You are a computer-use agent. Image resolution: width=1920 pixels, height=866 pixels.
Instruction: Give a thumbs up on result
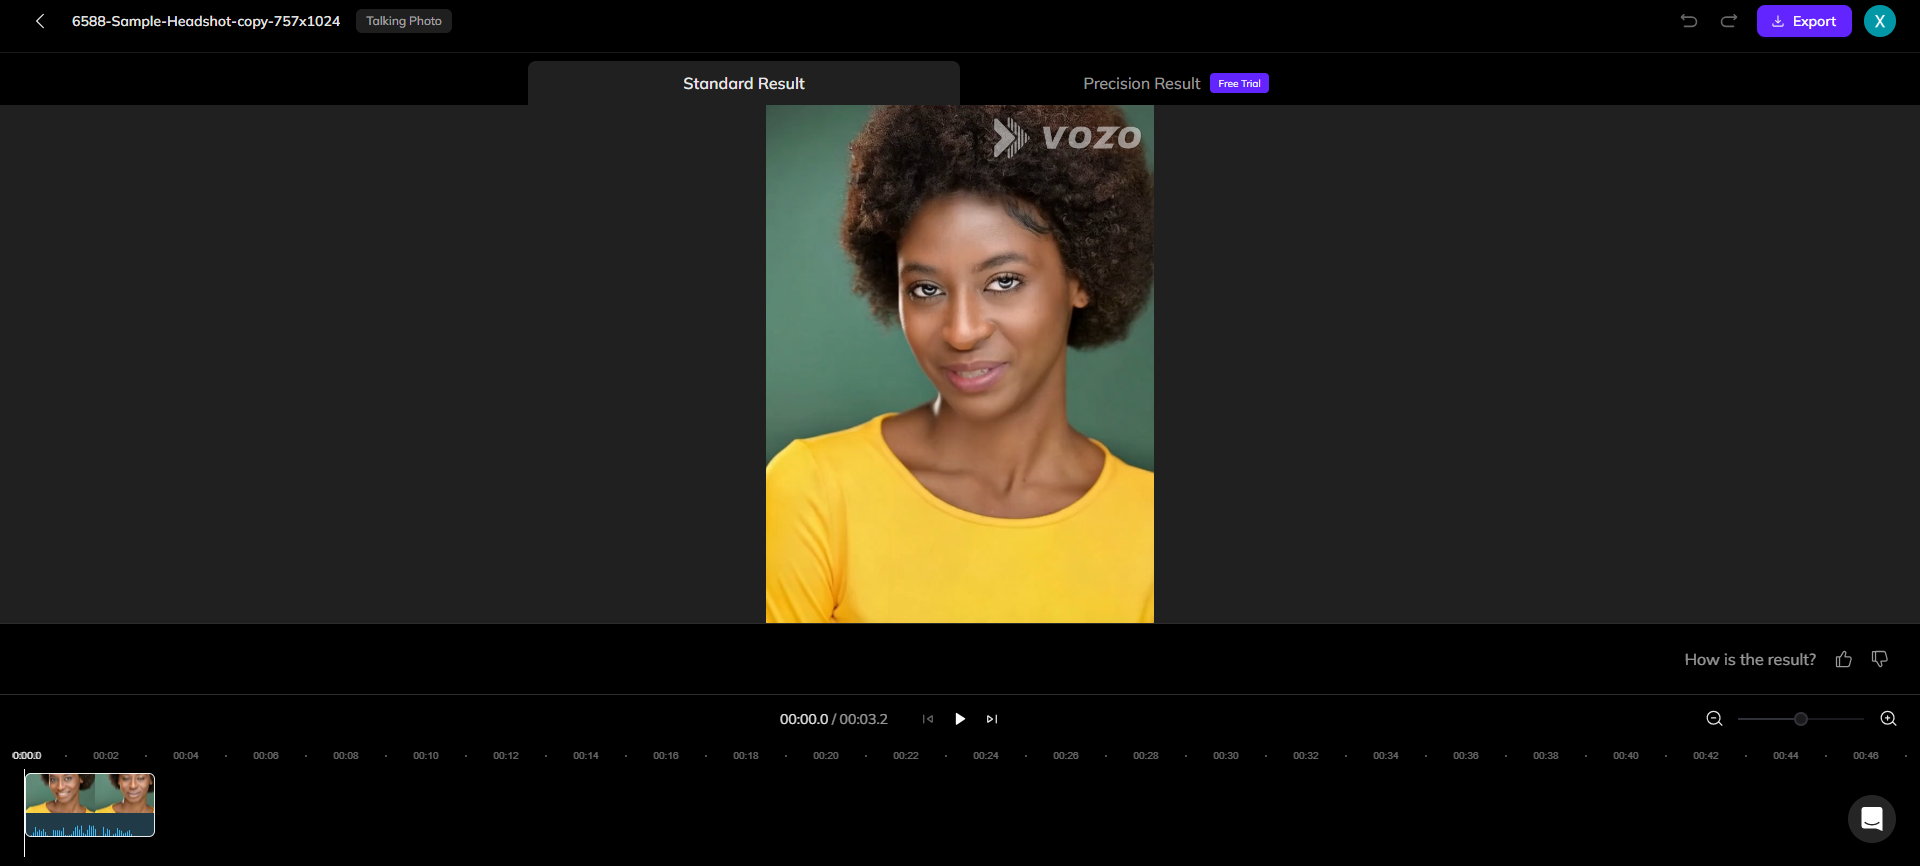pos(1844,659)
